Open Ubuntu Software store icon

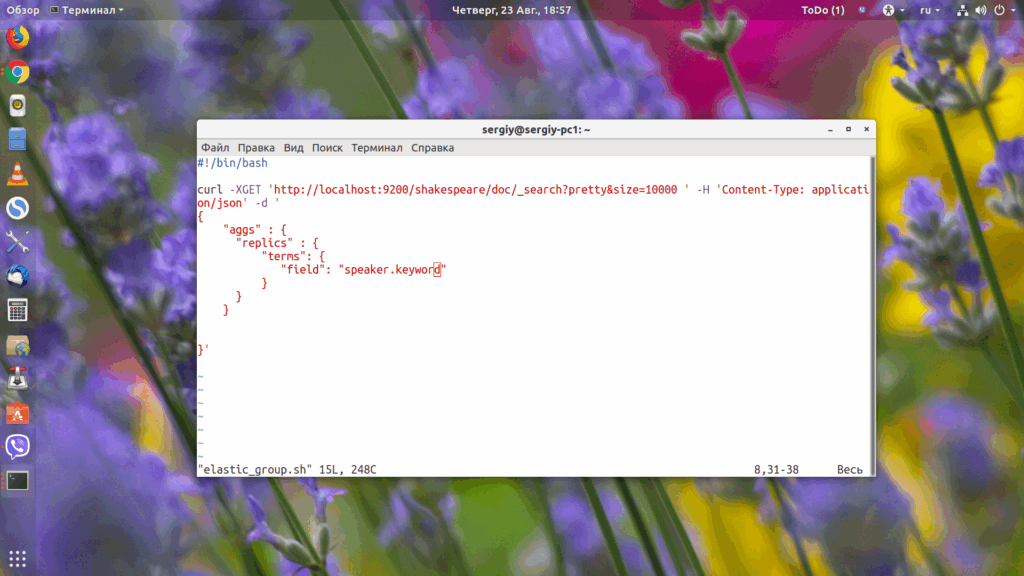tap(18, 413)
